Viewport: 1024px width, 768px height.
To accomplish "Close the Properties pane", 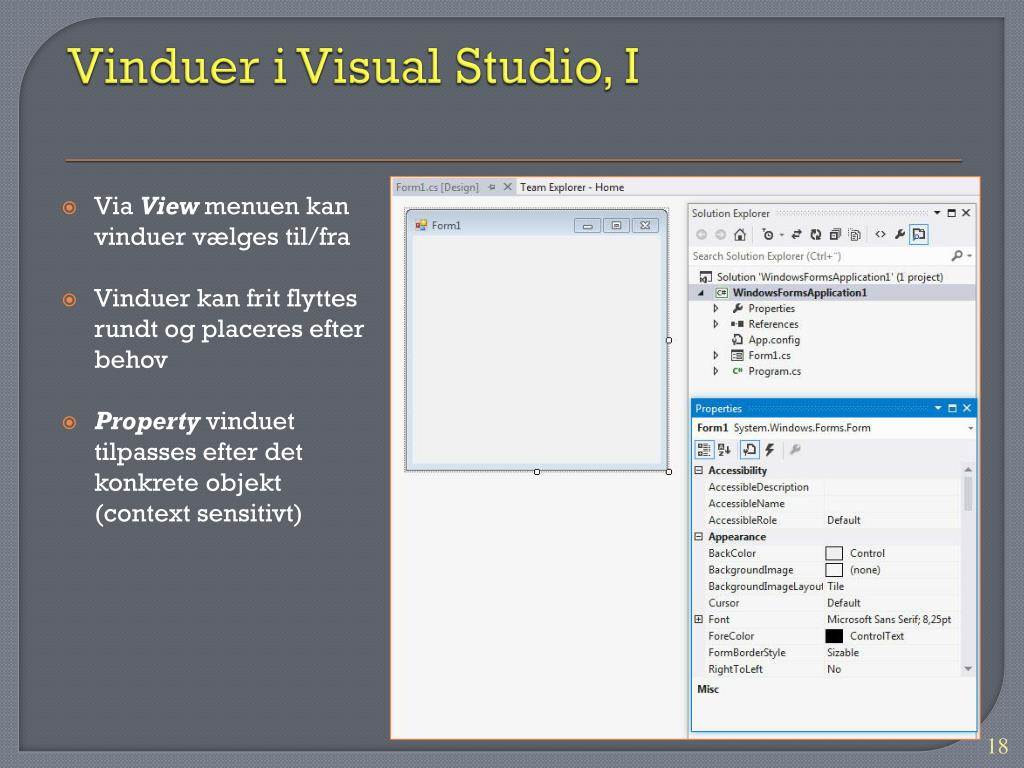I will [967, 408].
